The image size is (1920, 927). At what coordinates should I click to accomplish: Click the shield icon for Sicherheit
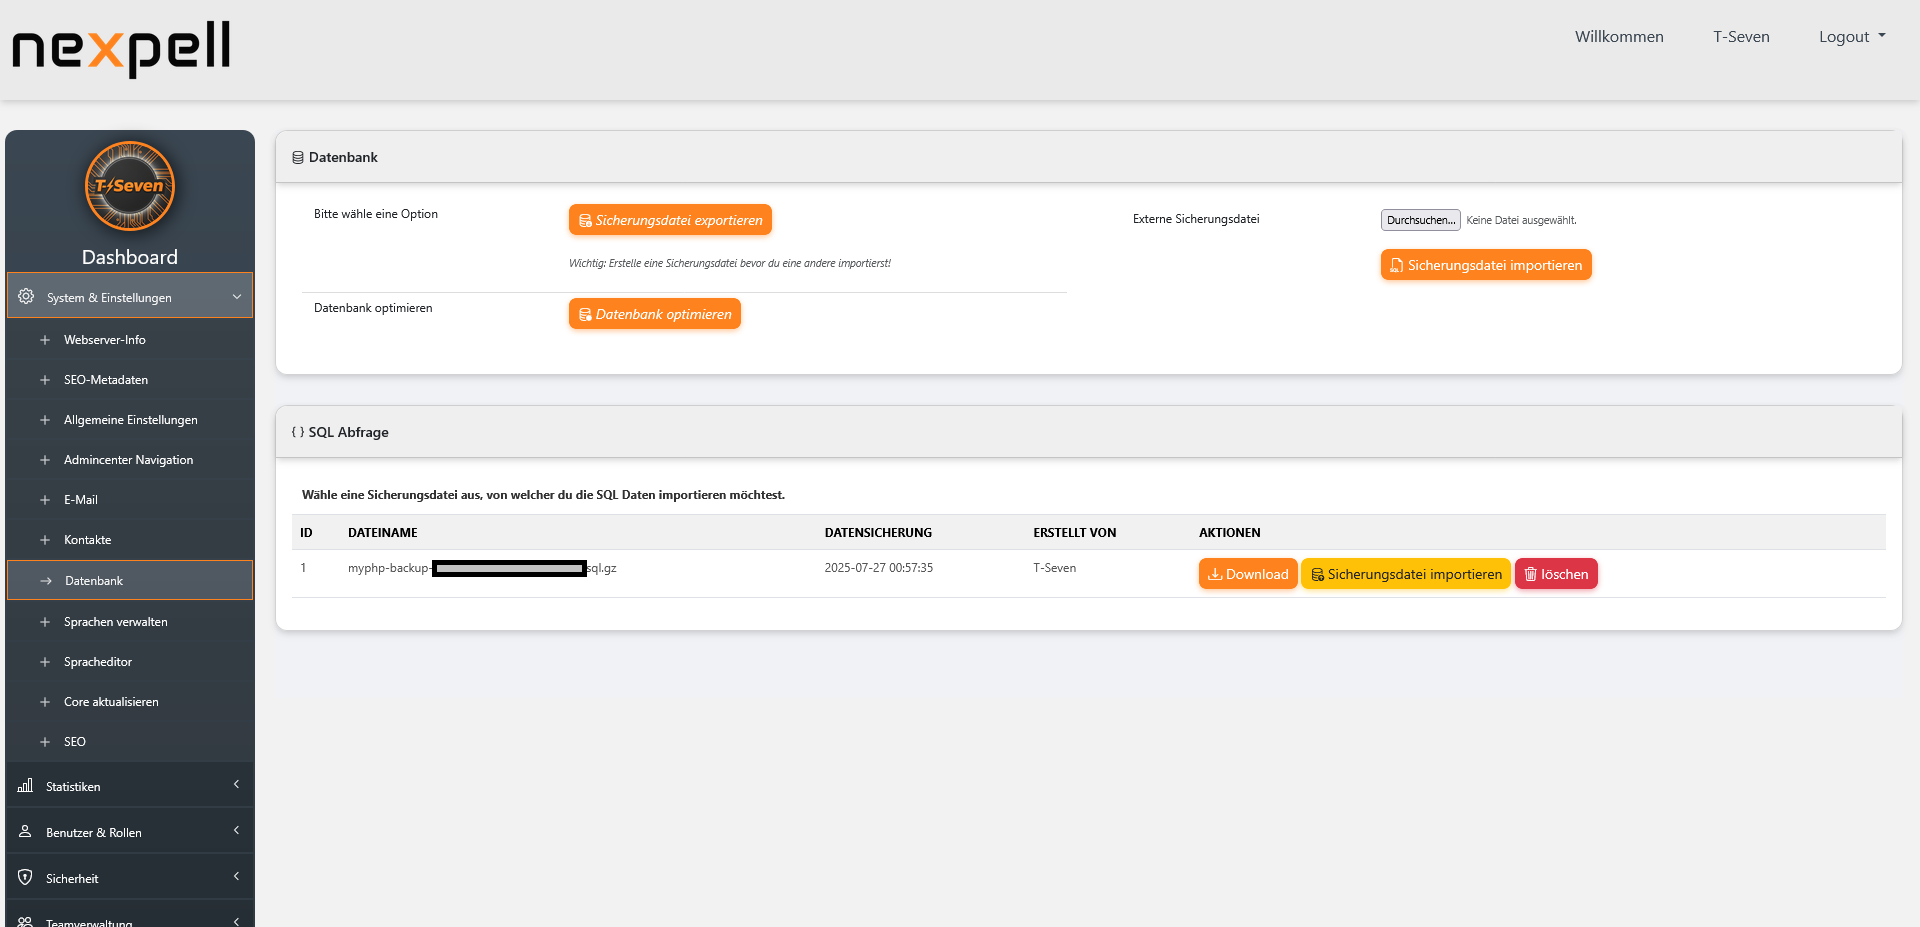click(24, 877)
